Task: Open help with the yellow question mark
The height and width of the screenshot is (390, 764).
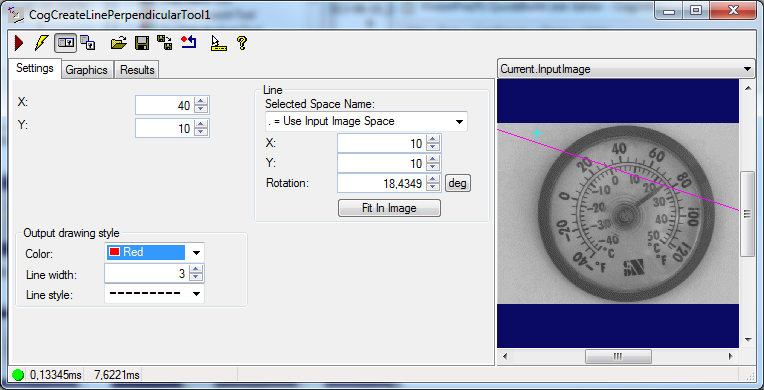Action: pos(242,43)
